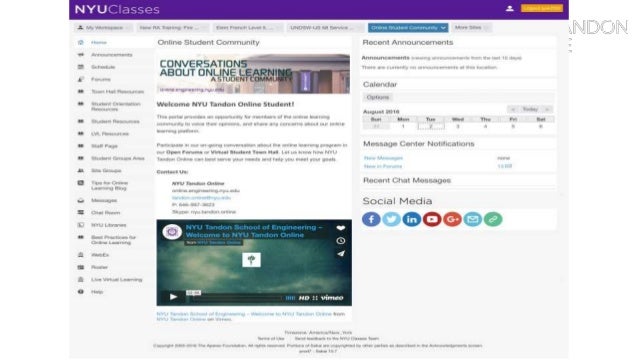Share the video using the paper plane icon

click(341, 253)
